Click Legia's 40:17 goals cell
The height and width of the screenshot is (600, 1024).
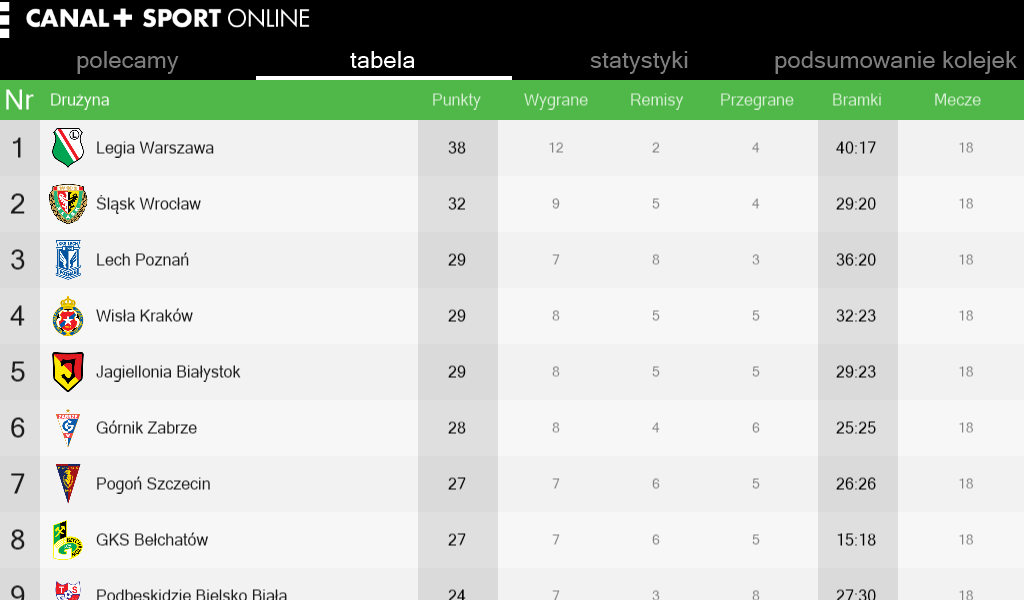[x=856, y=148]
